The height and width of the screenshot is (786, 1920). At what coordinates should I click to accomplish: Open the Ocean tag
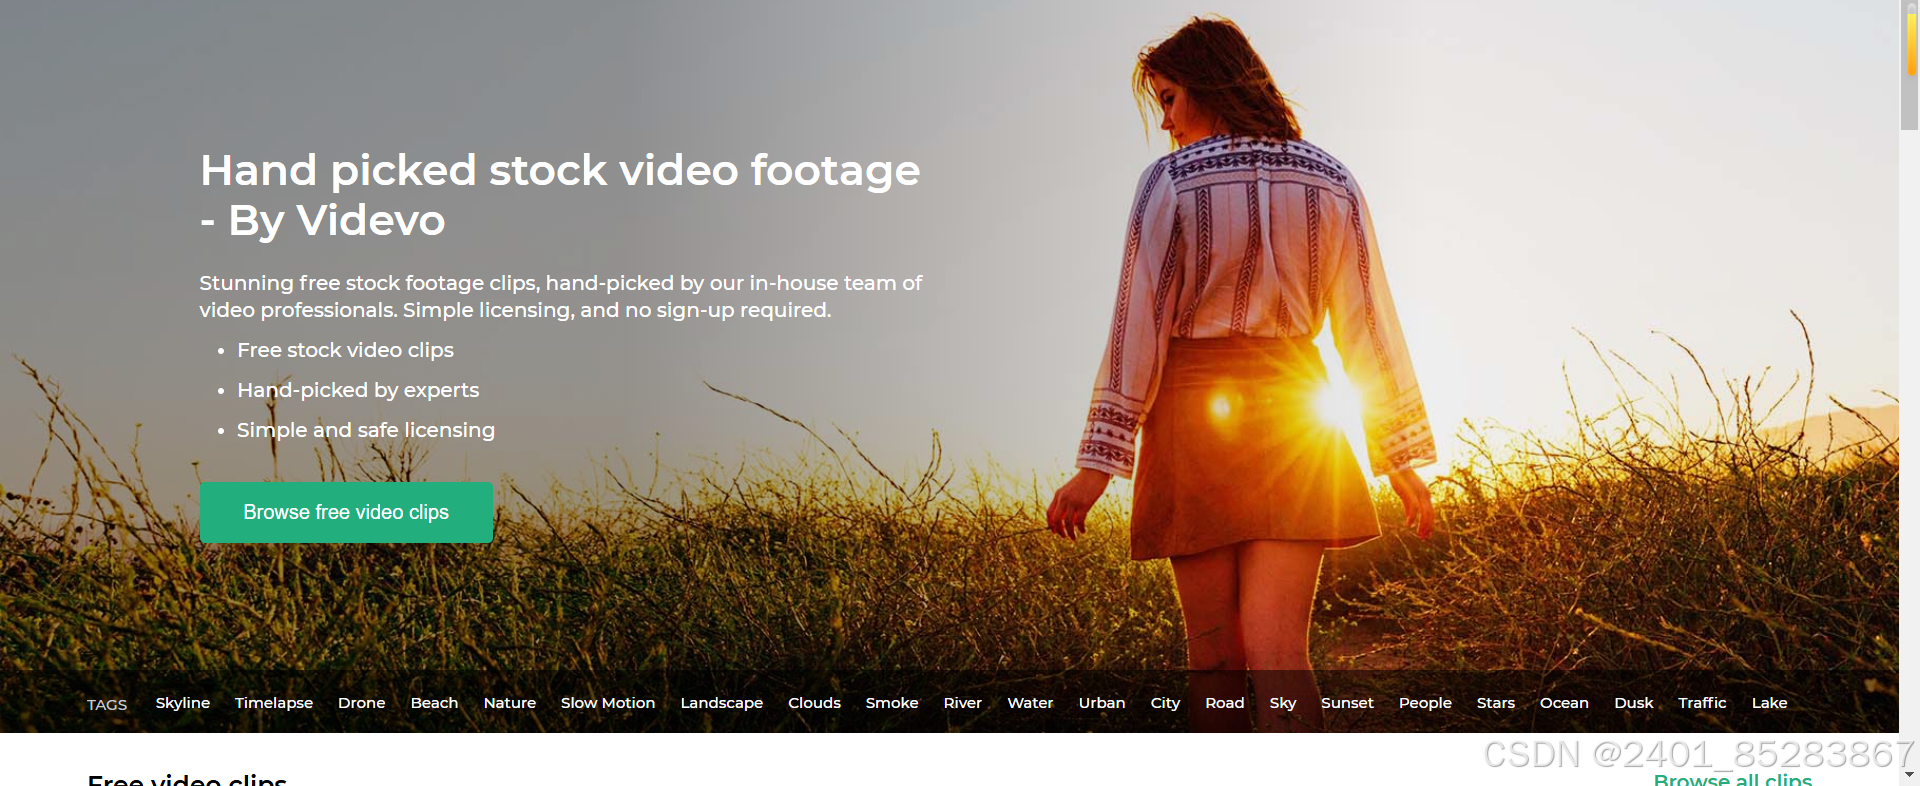coord(1564,703)
